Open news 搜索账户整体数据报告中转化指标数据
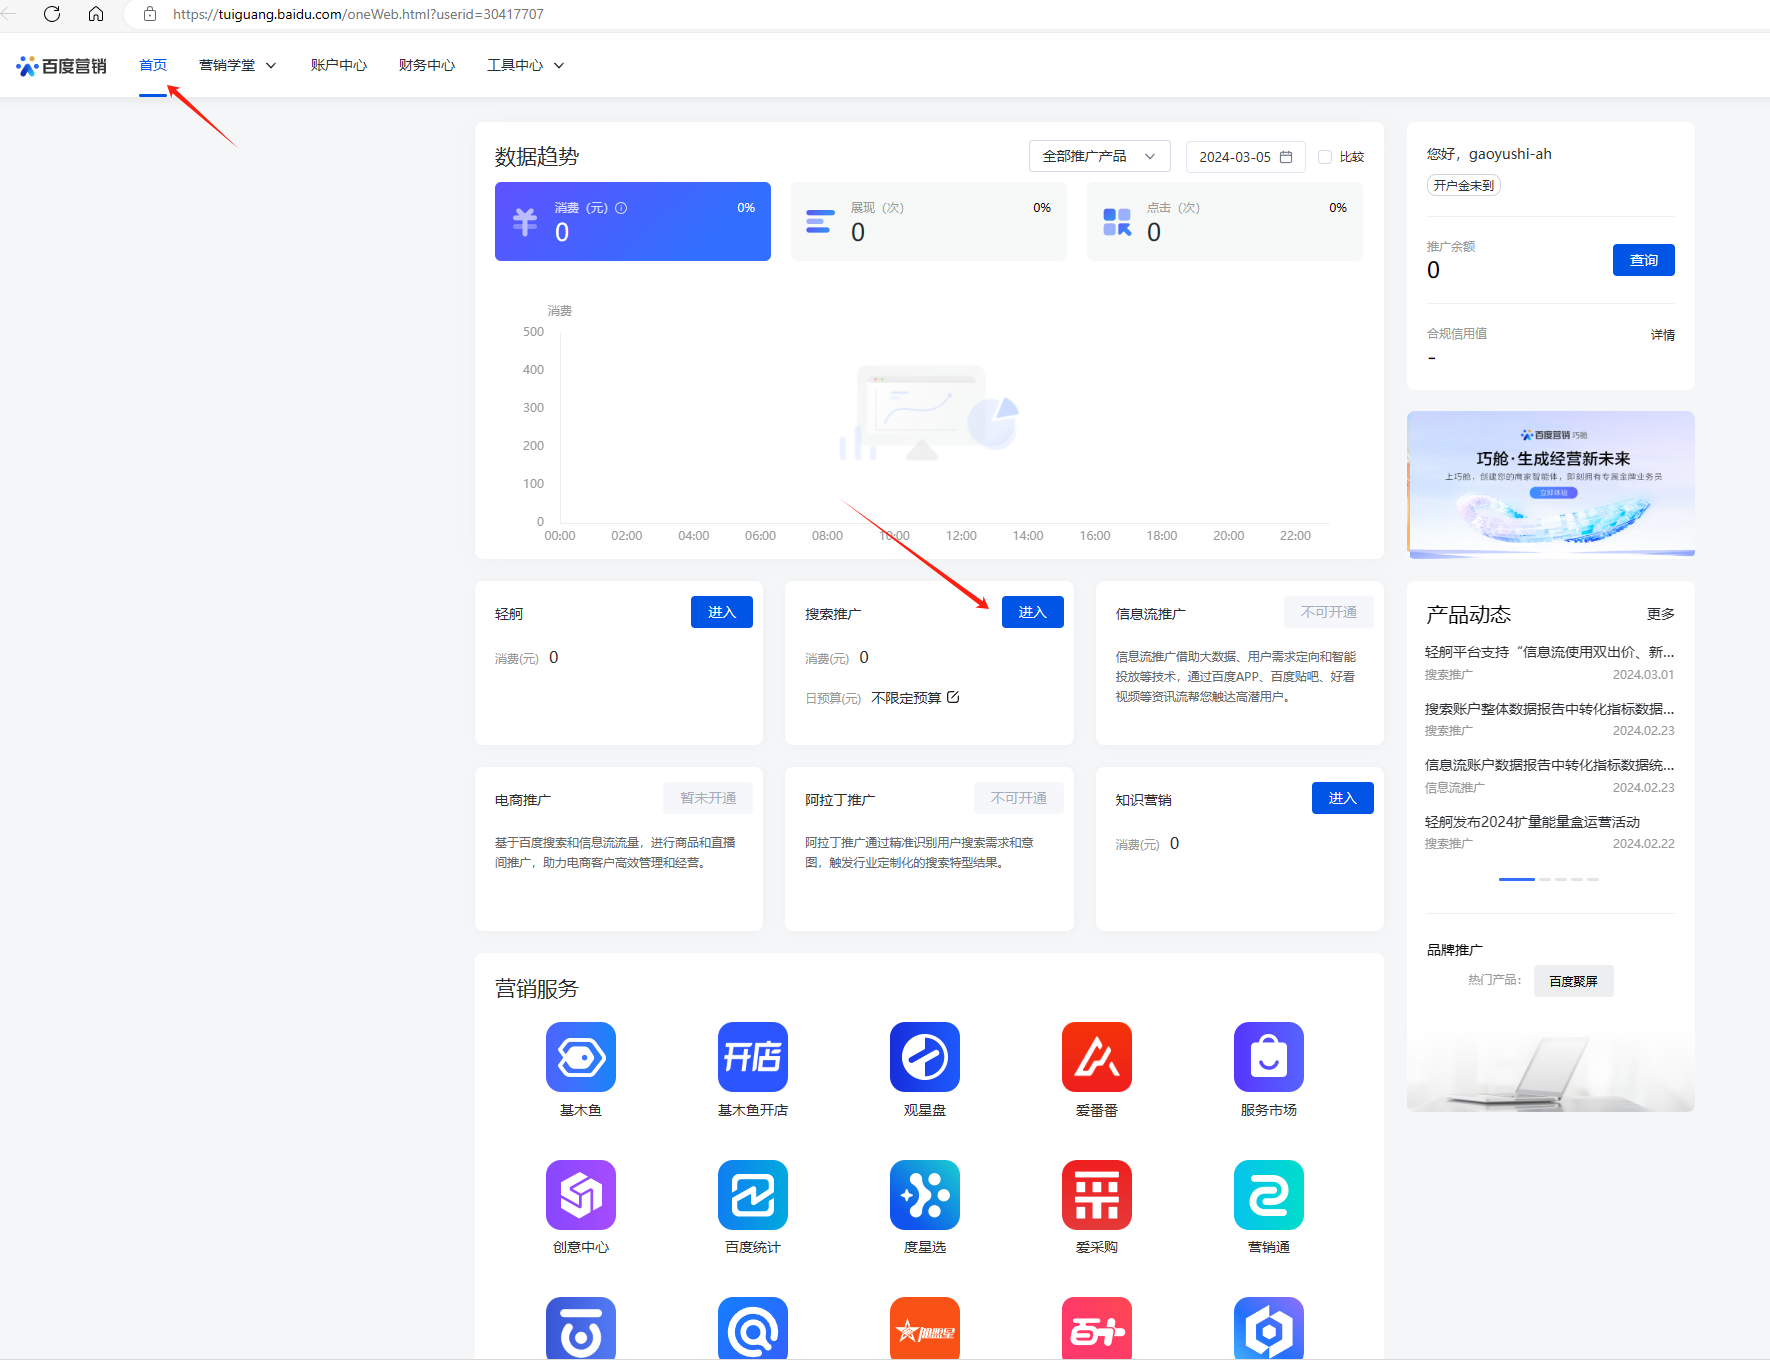1770x1360 pixels. (1550, 709)
